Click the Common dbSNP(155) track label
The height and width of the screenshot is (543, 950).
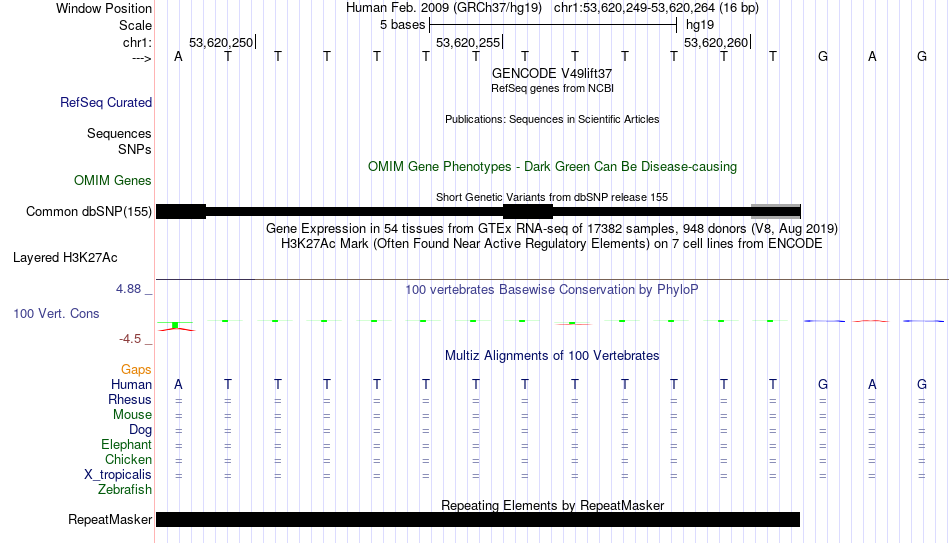pyautogui.click(x=89, y=212)
